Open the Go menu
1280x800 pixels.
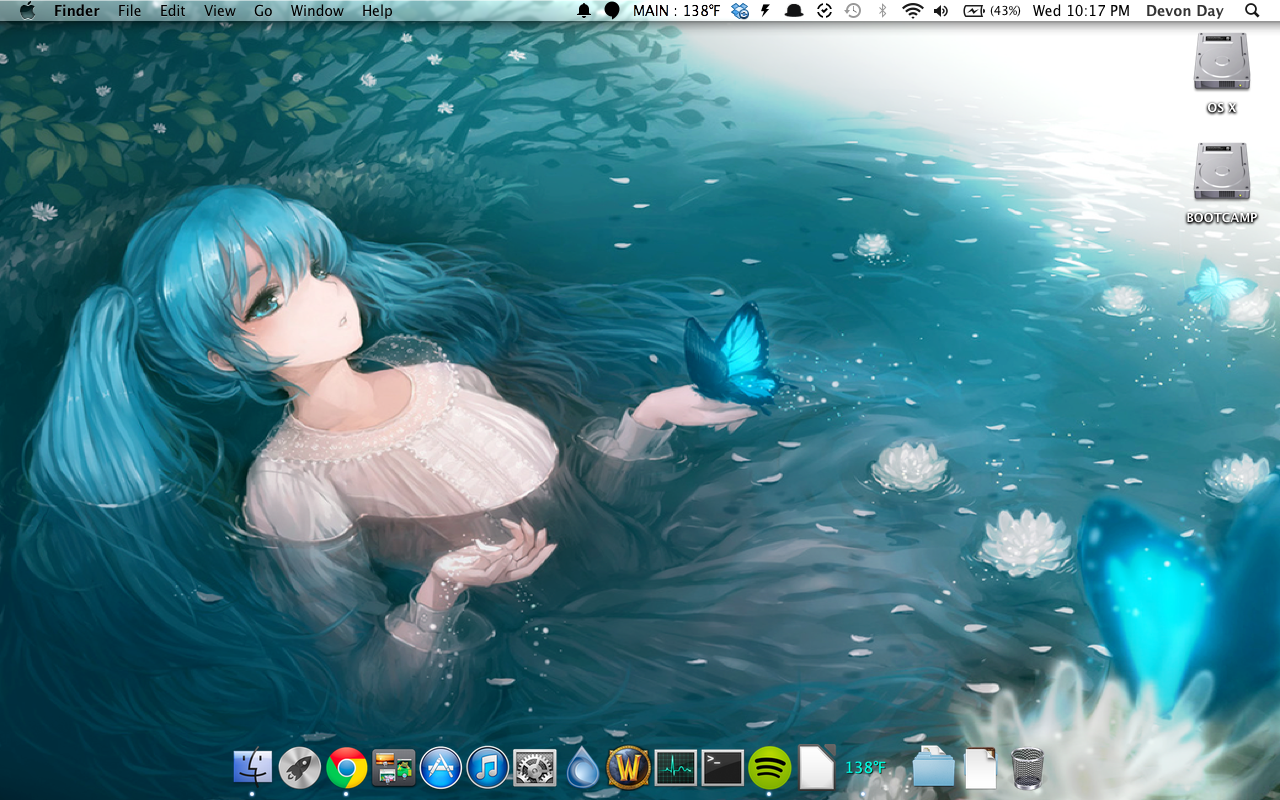(x=263, y=11)
